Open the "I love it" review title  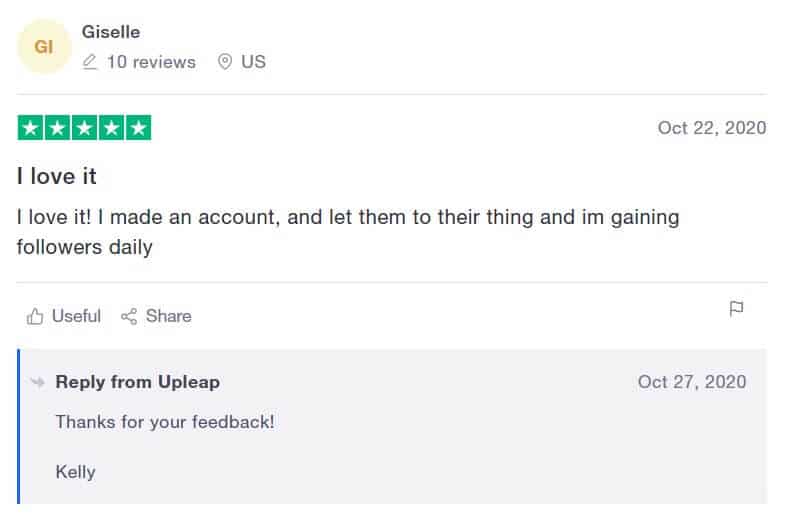click(x=56, y=176)
